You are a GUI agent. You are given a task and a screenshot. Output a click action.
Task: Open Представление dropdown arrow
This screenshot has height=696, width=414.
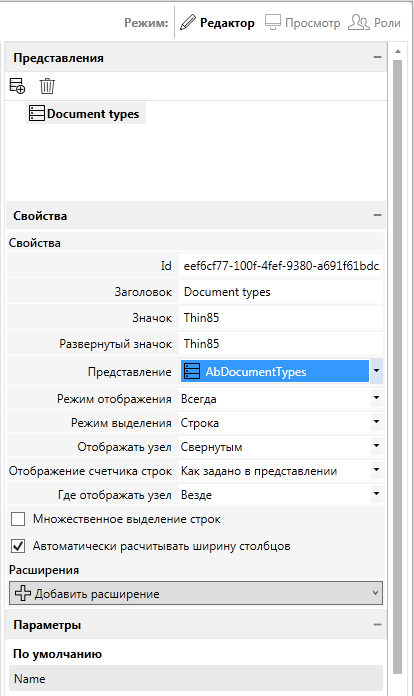pyautogui.click(x=376, y=371)
